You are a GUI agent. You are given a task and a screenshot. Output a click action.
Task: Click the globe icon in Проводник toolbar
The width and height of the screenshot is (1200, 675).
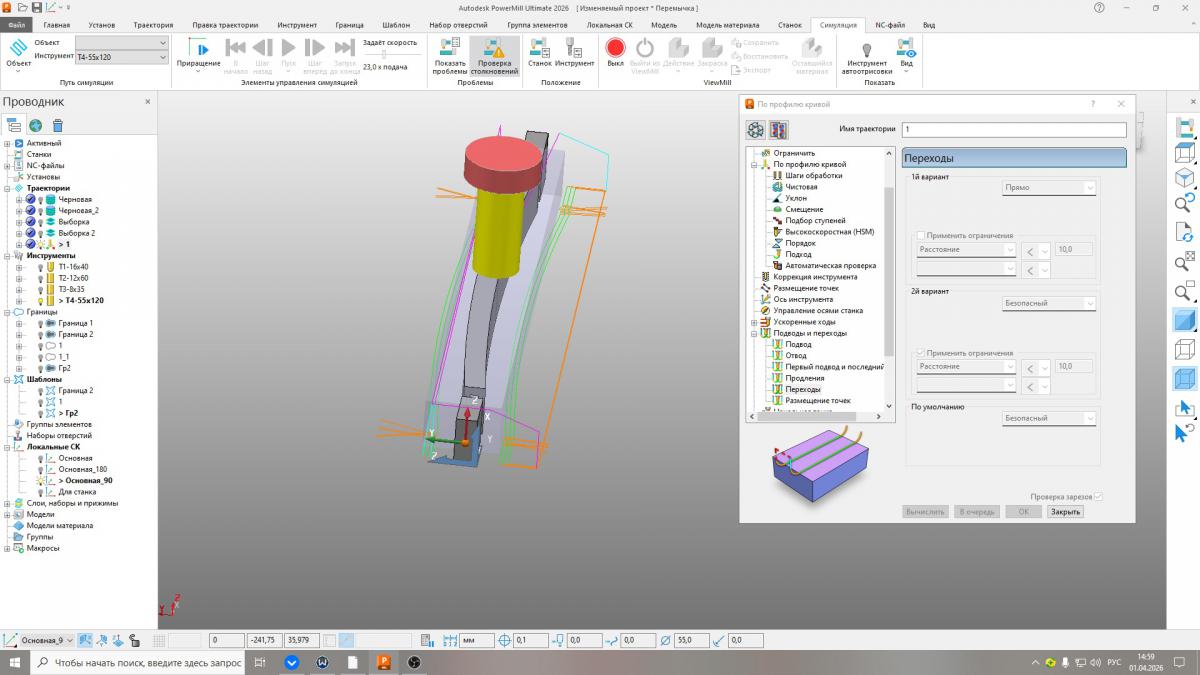[36, 125]
